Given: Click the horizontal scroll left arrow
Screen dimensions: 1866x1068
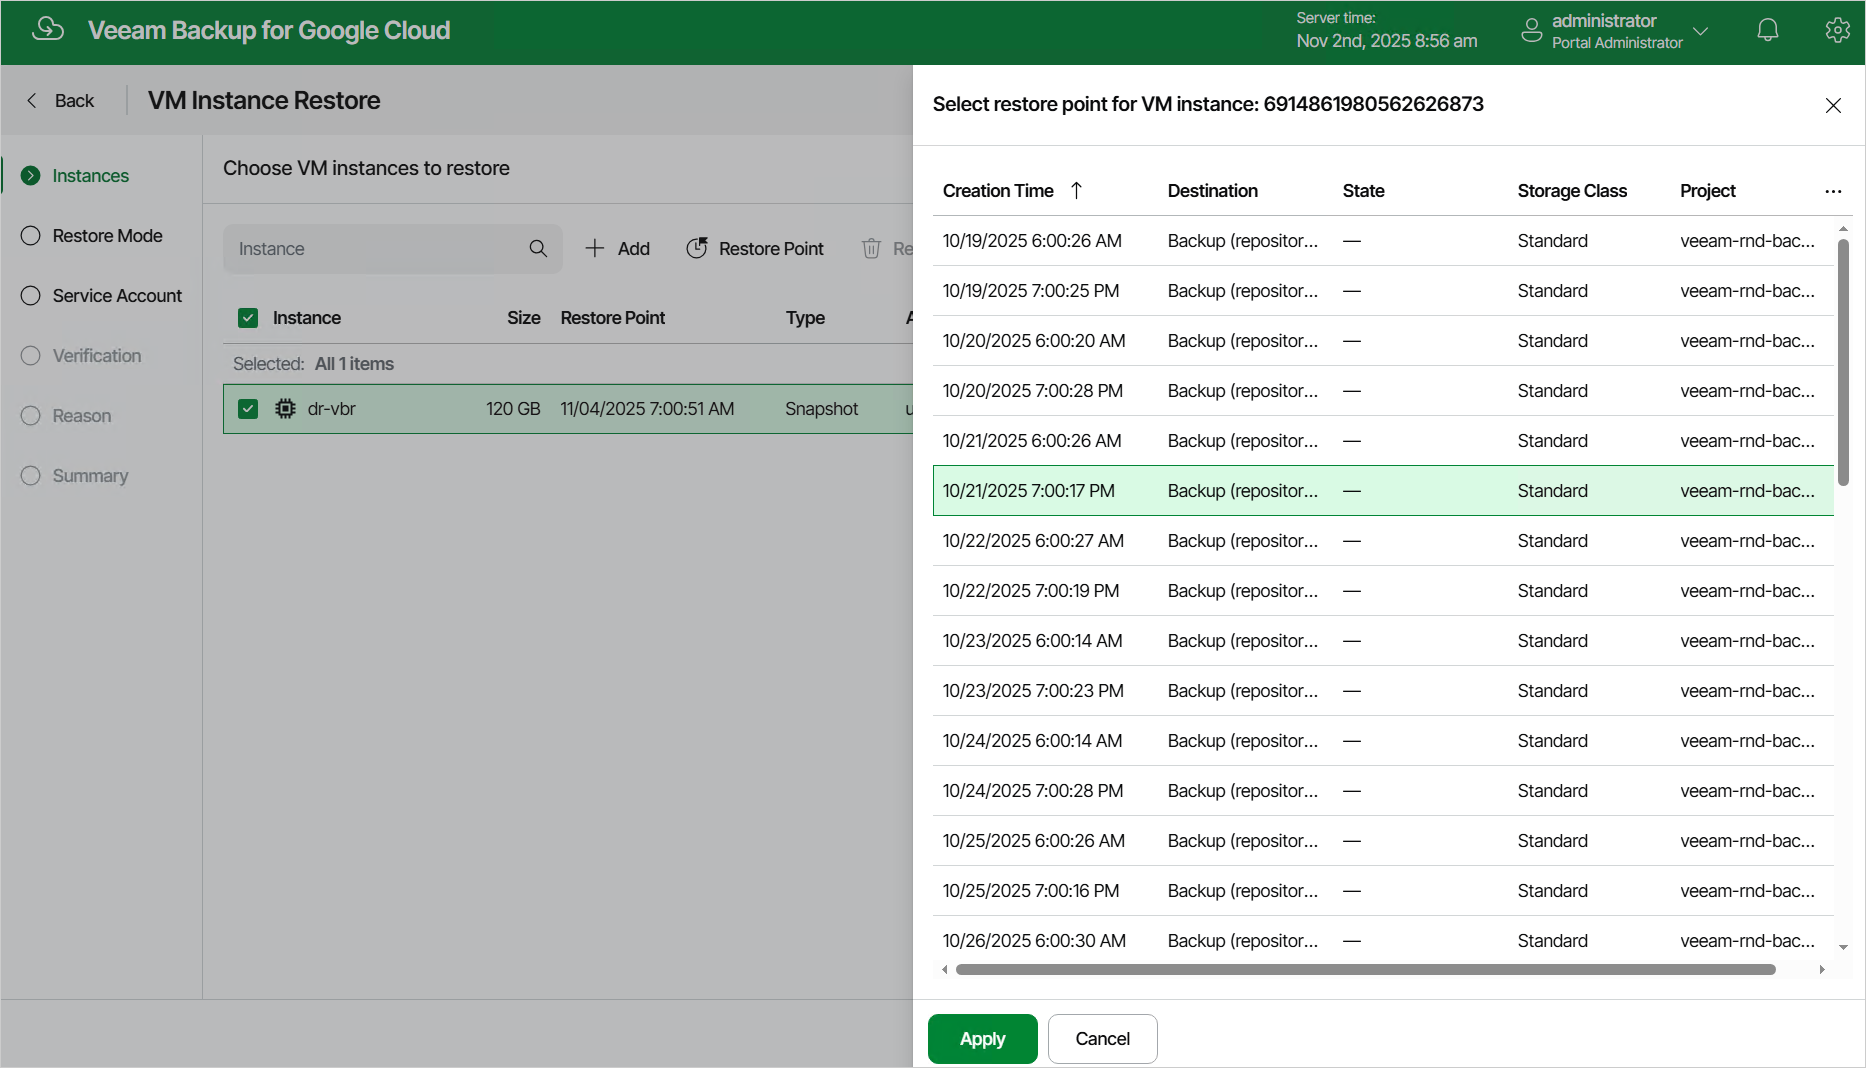Looking at the screenshot, I should [944, 969].
